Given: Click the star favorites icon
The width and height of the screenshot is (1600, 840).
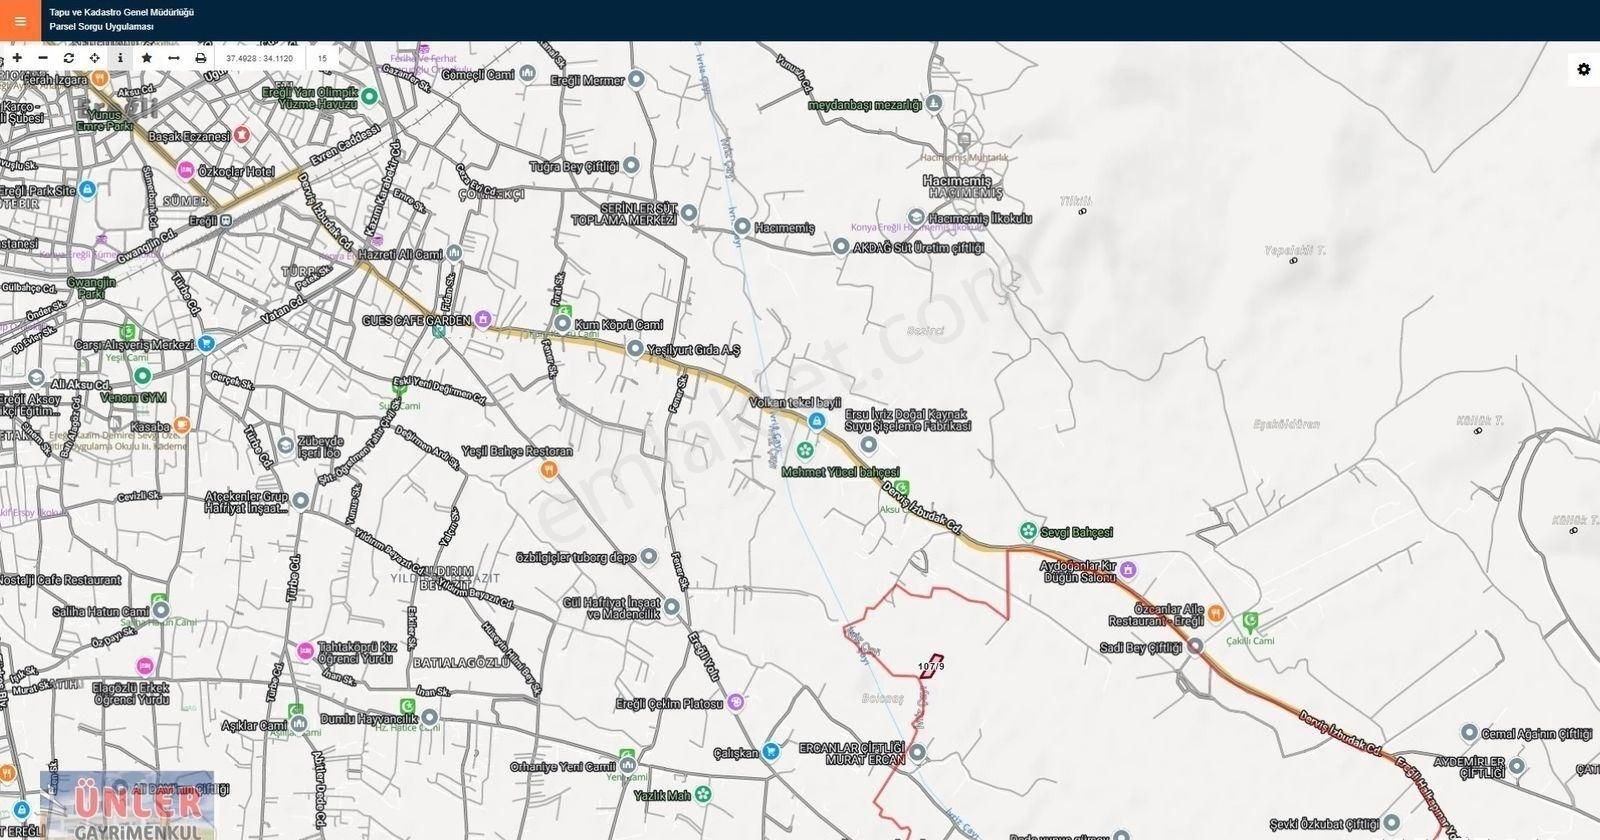Looking at the screenshot, I should pos(147,58).
